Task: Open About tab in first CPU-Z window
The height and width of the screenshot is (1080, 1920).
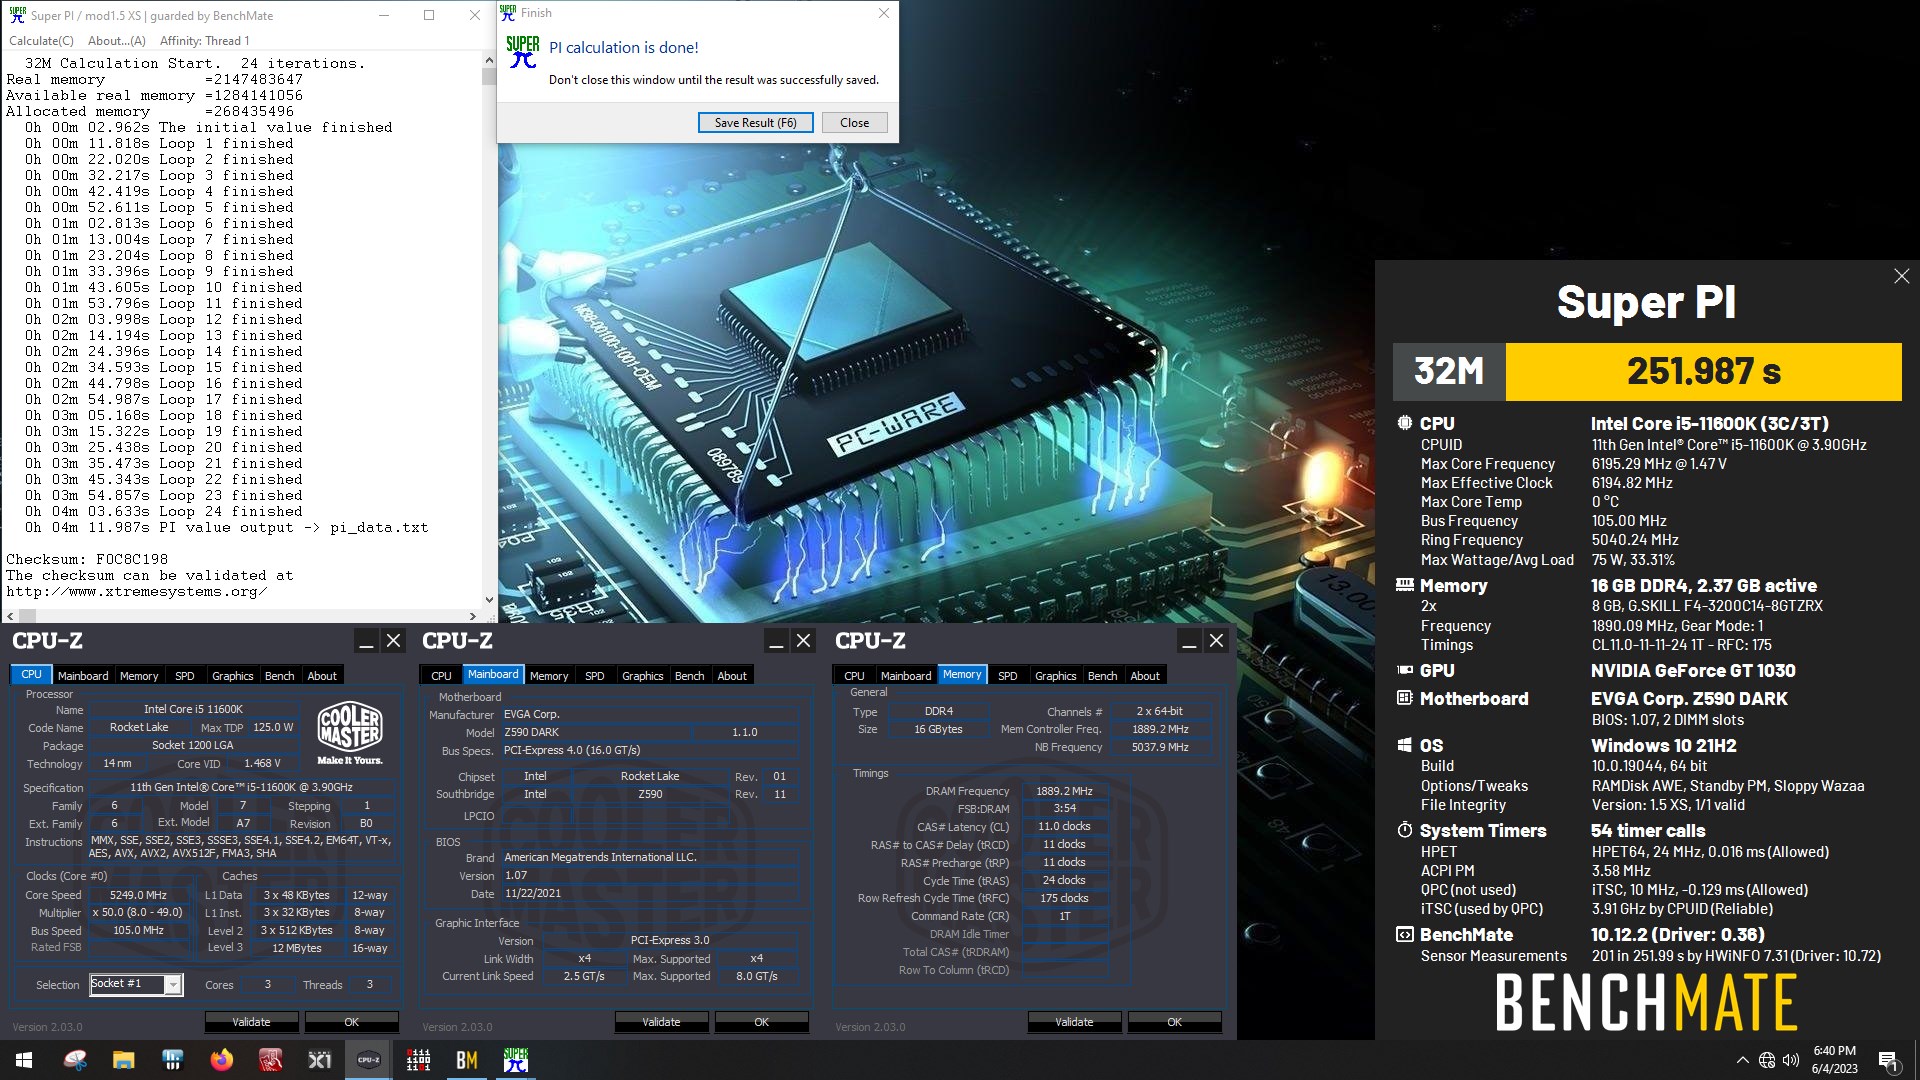Action: click(x=322, y=676)
